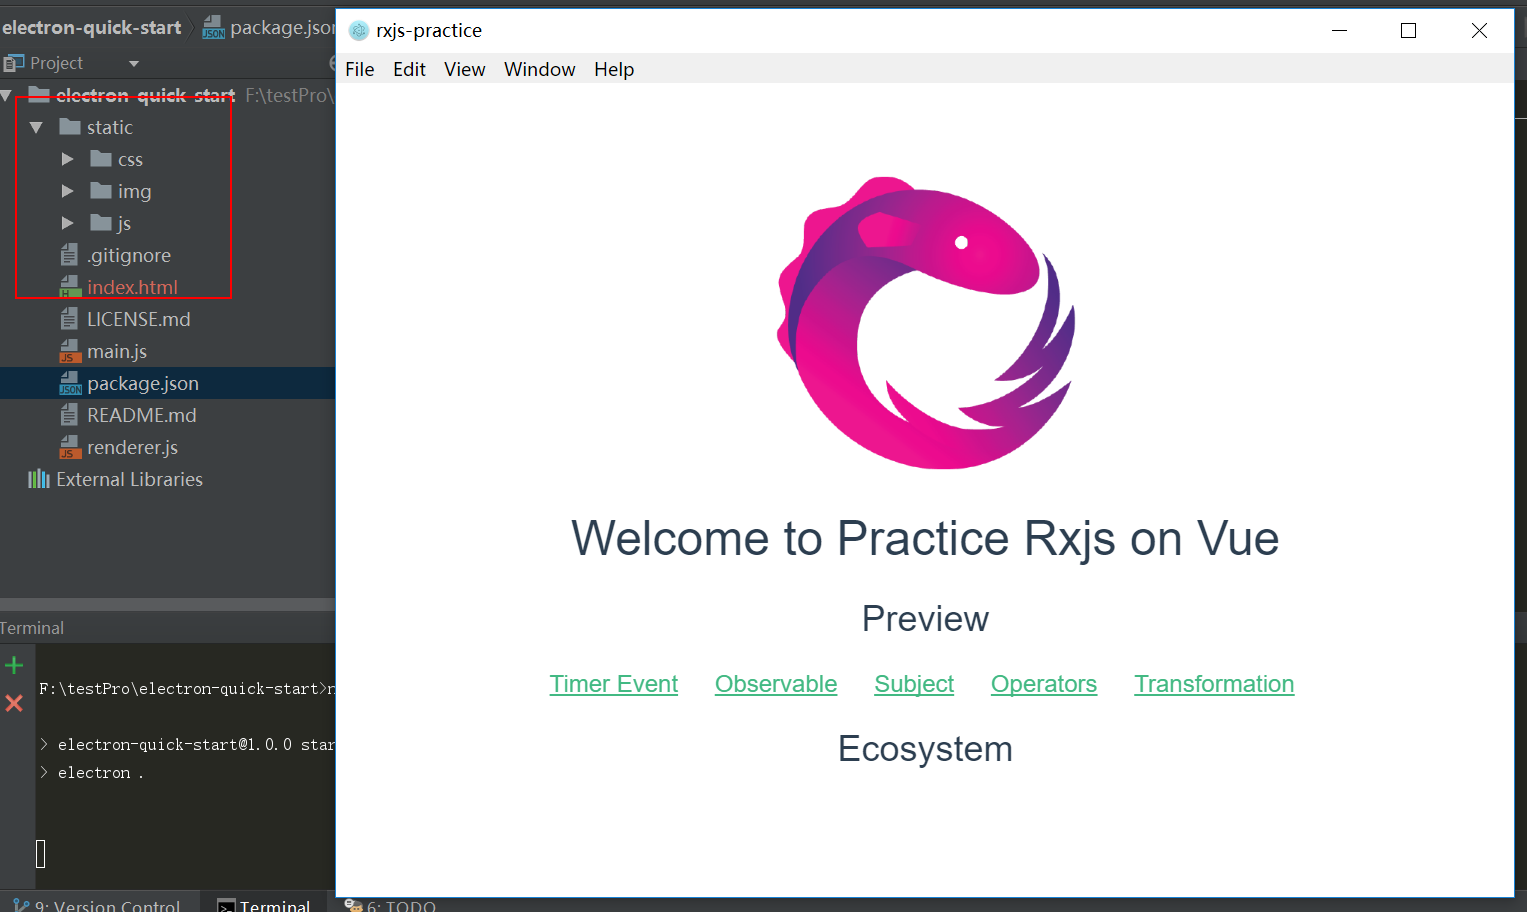Close terminal session with red X icon
This screenshot has height=912, width=1527.
14,703
